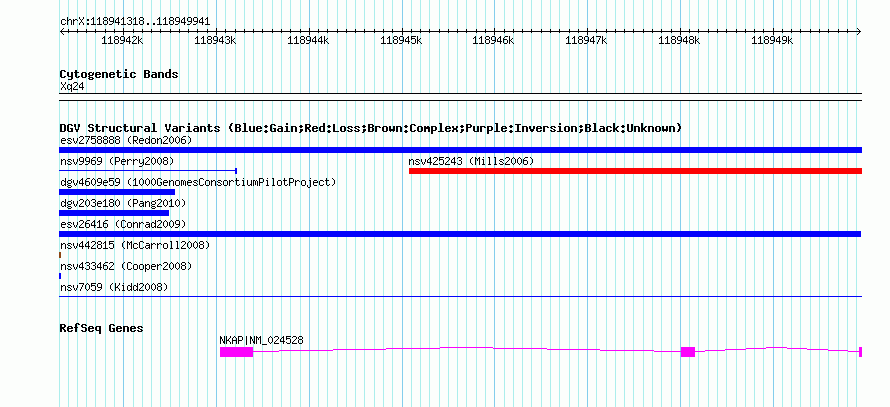This screenshot has width=890, height=407.
Task: Click the 118948k ruler tick label
Action: click(679, 40)
